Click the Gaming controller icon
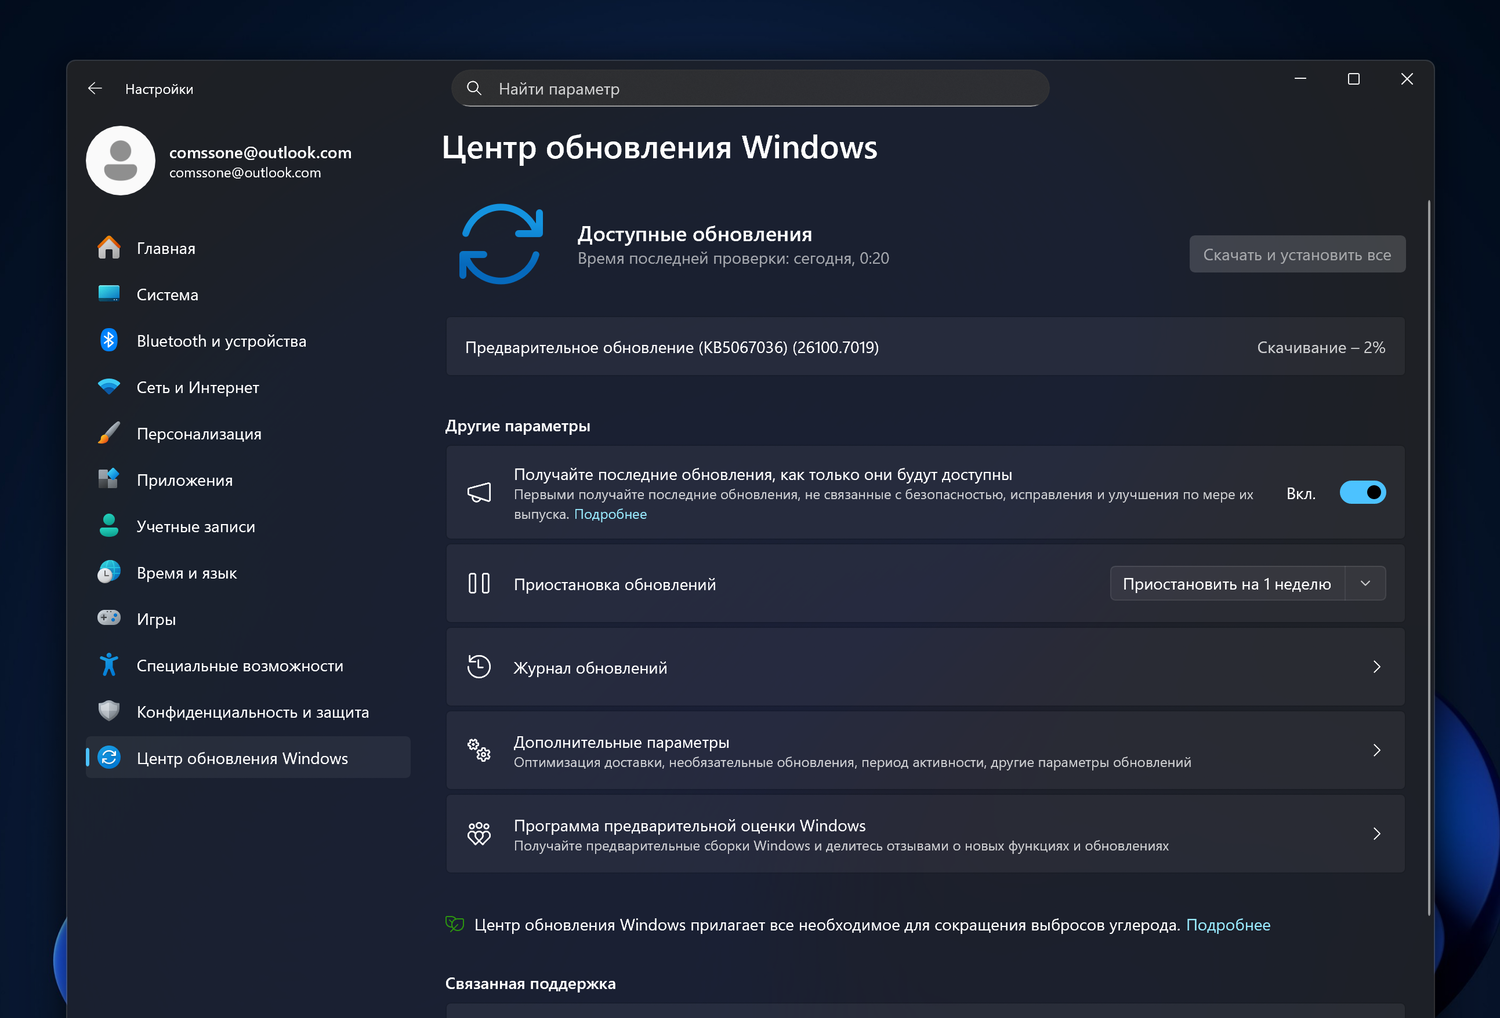Viewport: 1500px width, 1018px height. coord(109,619)
